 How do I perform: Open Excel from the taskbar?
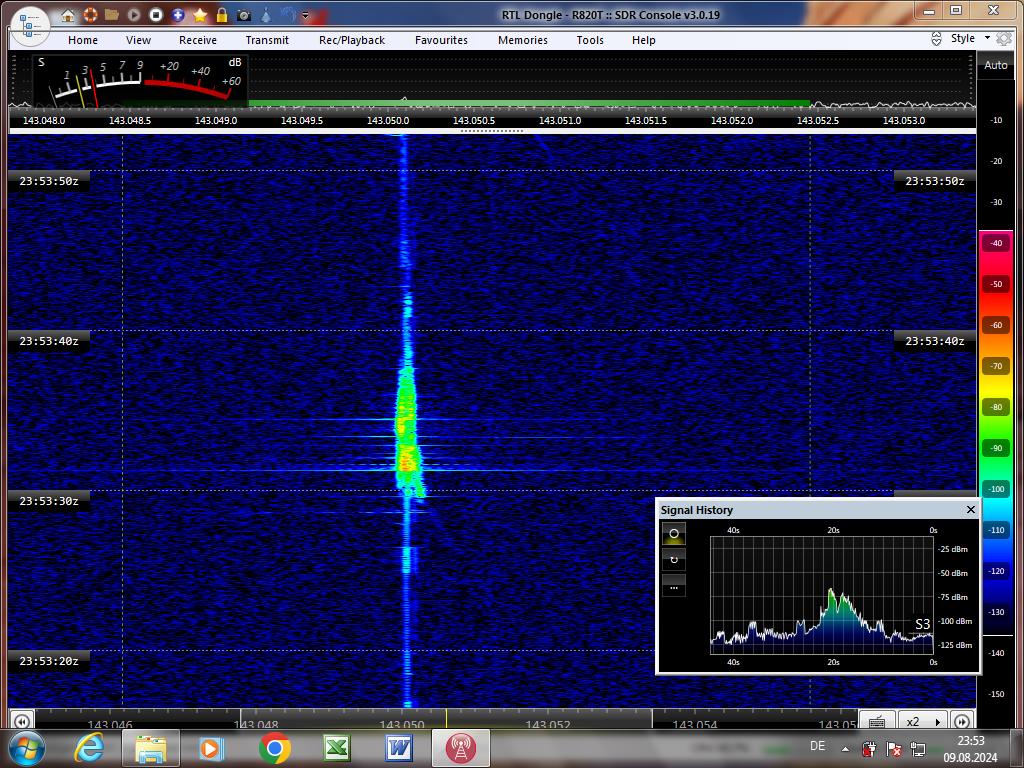tap(337, 748)
